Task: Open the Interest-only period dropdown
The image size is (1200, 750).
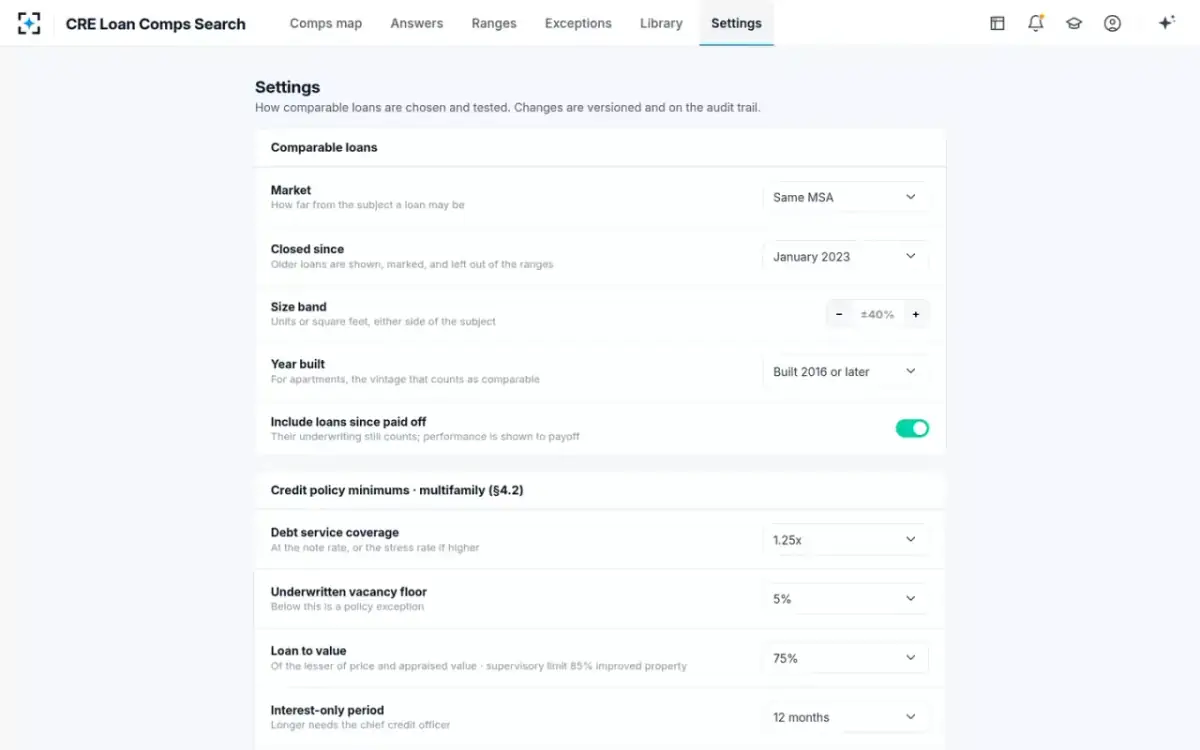Action: [x=845, y=717]
